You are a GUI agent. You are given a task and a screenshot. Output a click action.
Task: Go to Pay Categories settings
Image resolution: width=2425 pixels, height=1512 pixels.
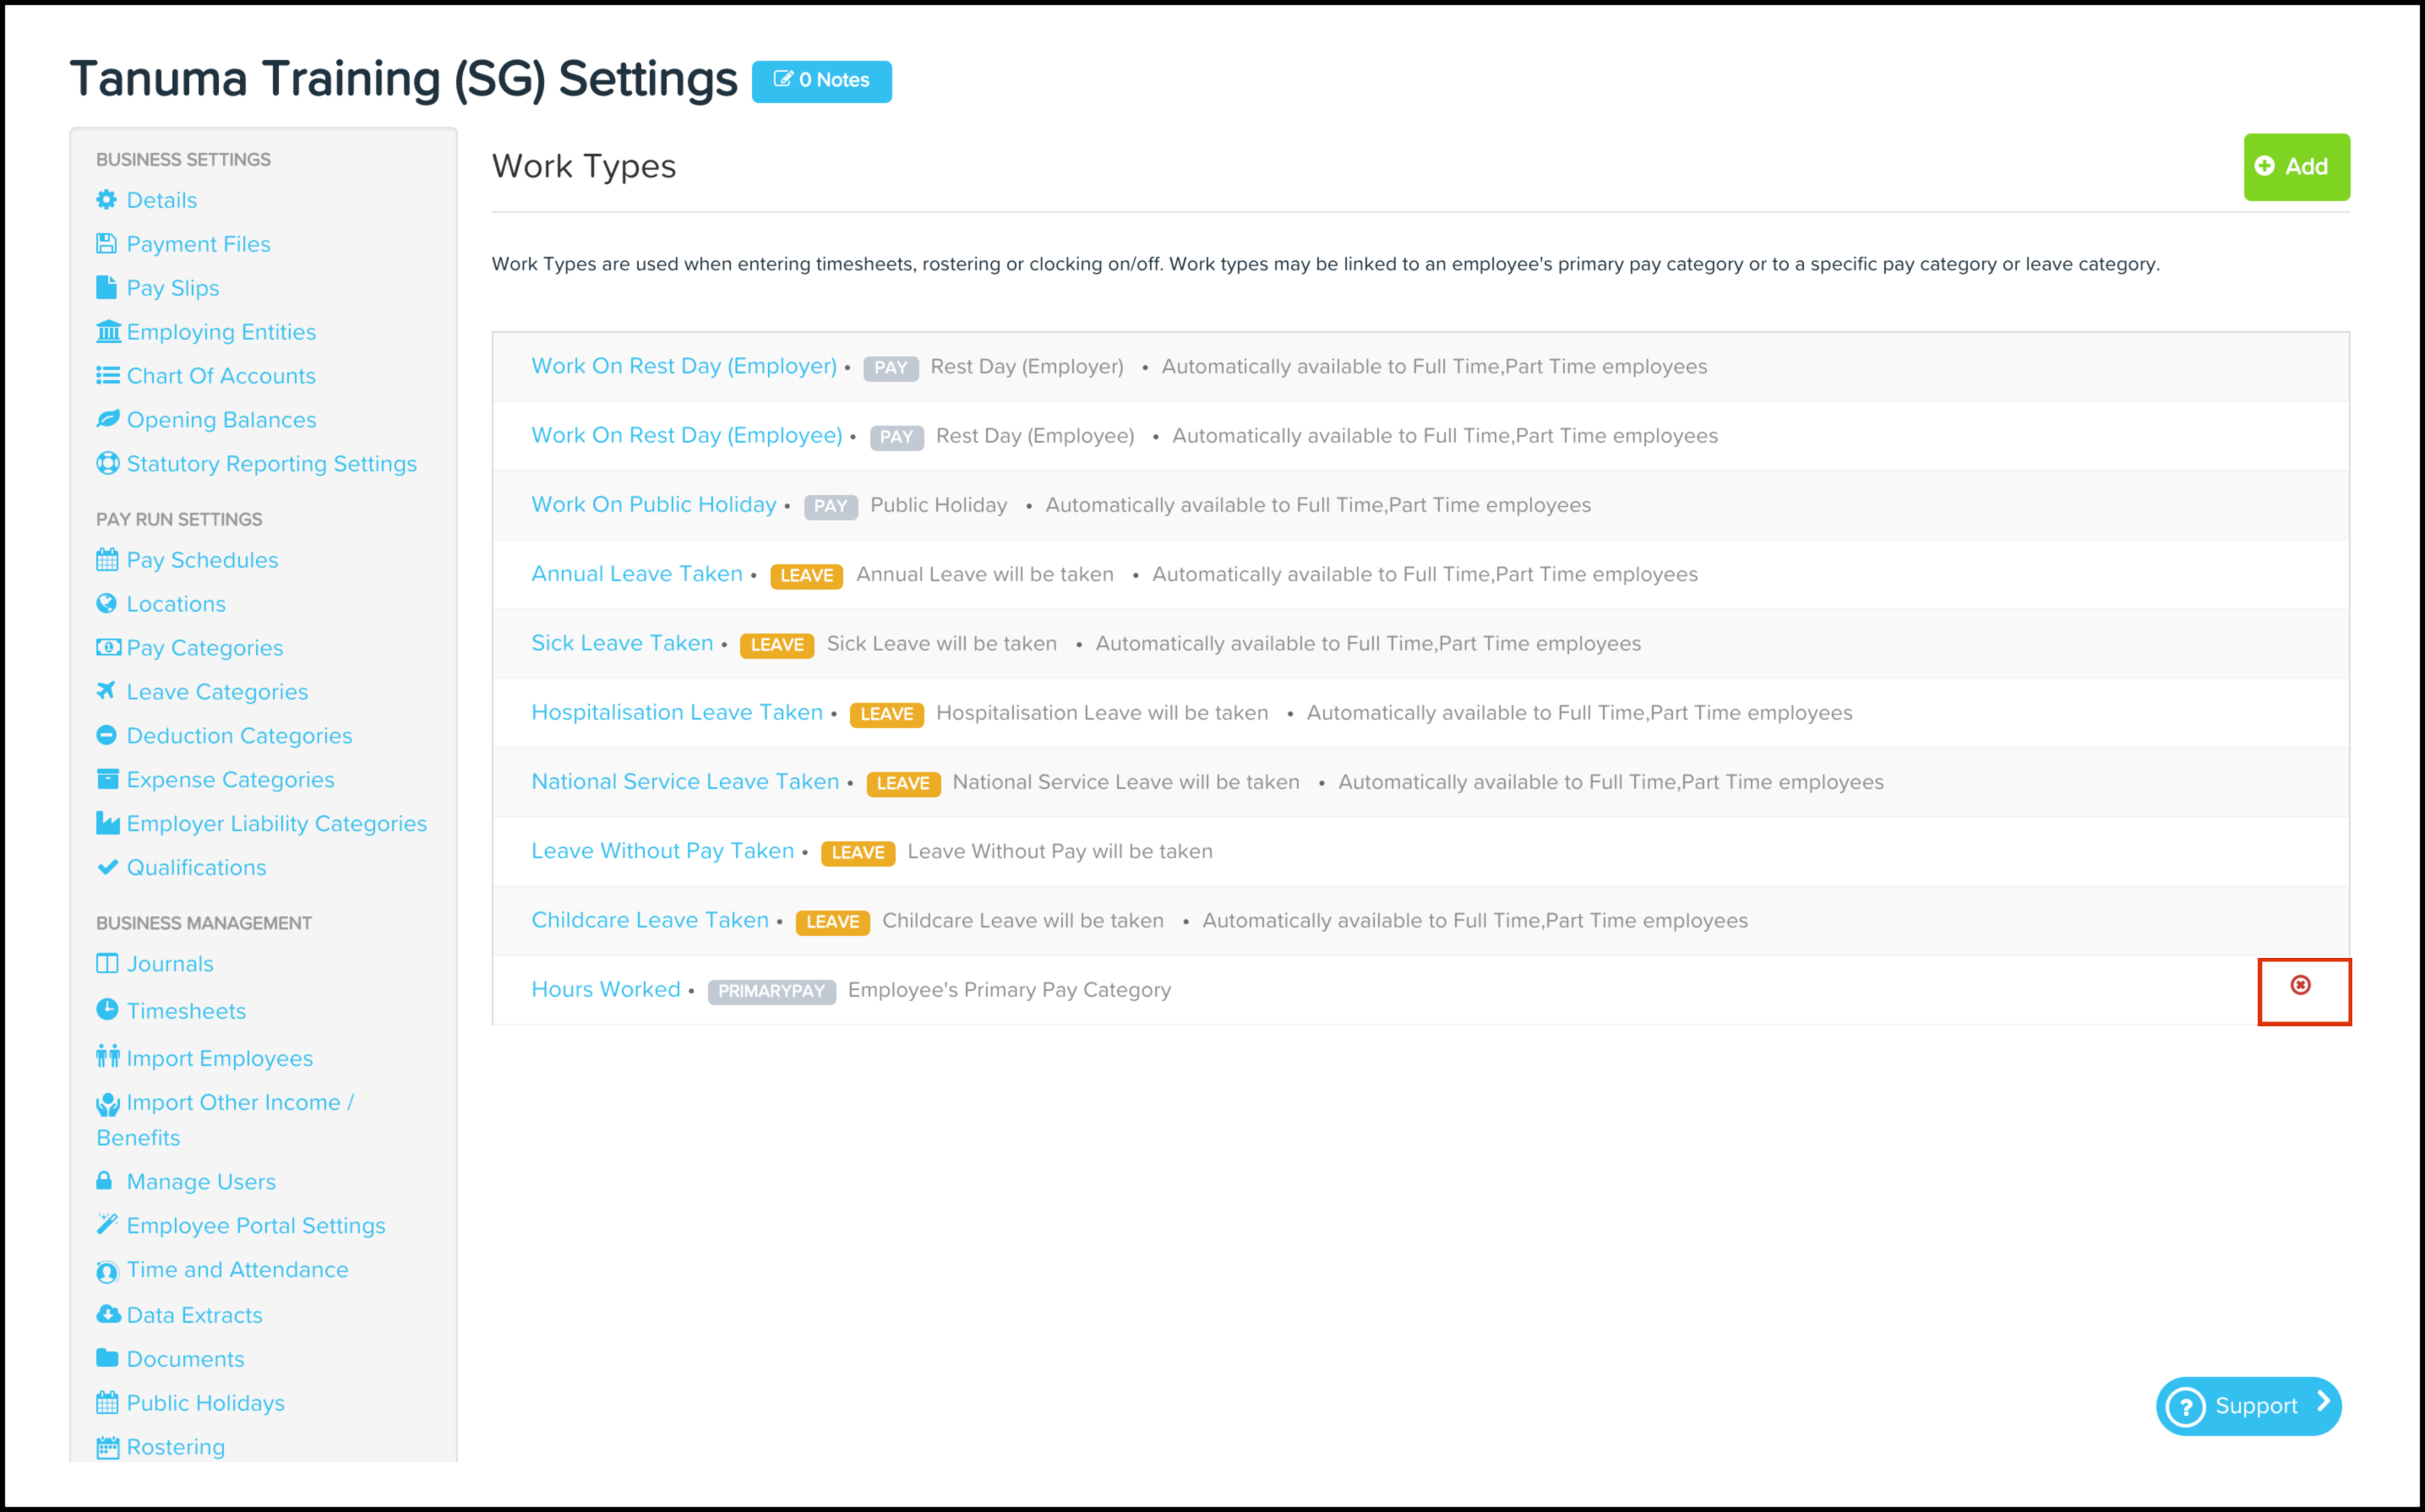tap(205, 648)
